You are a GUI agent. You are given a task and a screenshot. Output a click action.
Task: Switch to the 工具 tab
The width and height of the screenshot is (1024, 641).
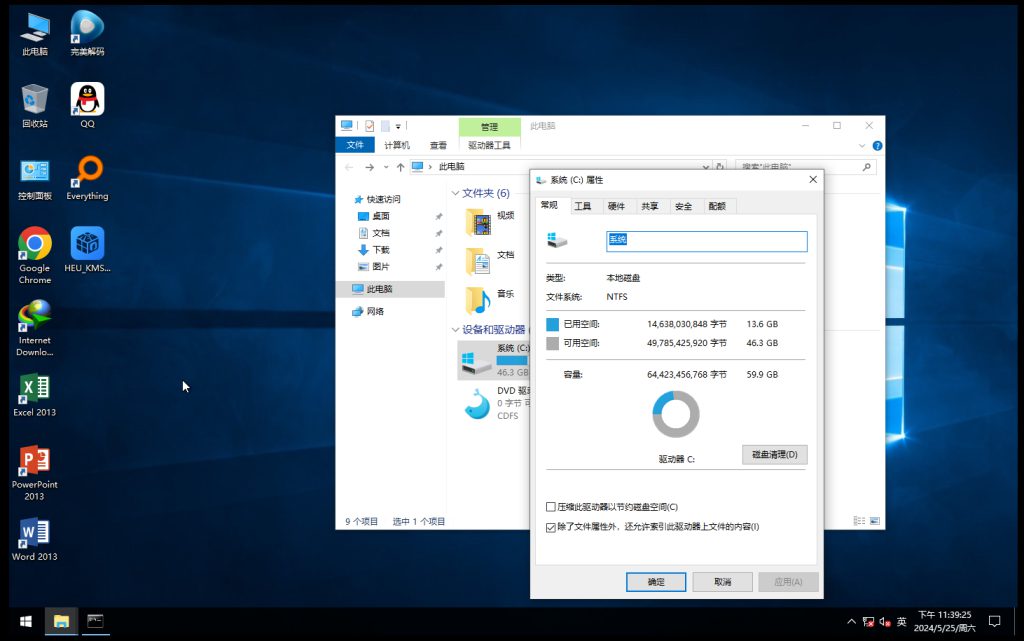(x=582, y=206)
